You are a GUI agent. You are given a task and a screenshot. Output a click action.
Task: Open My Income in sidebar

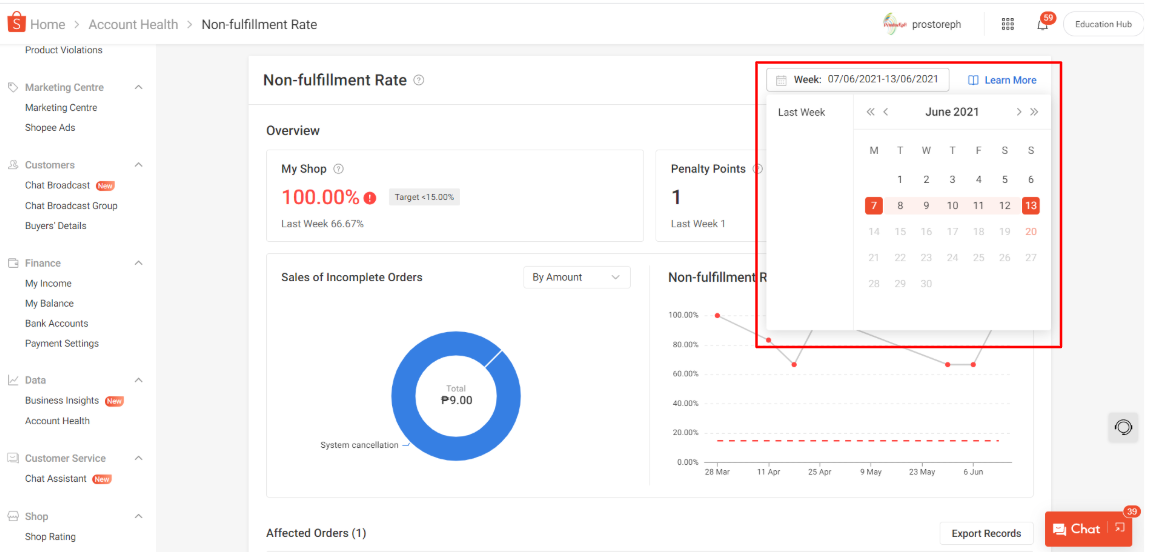[48, 284]
